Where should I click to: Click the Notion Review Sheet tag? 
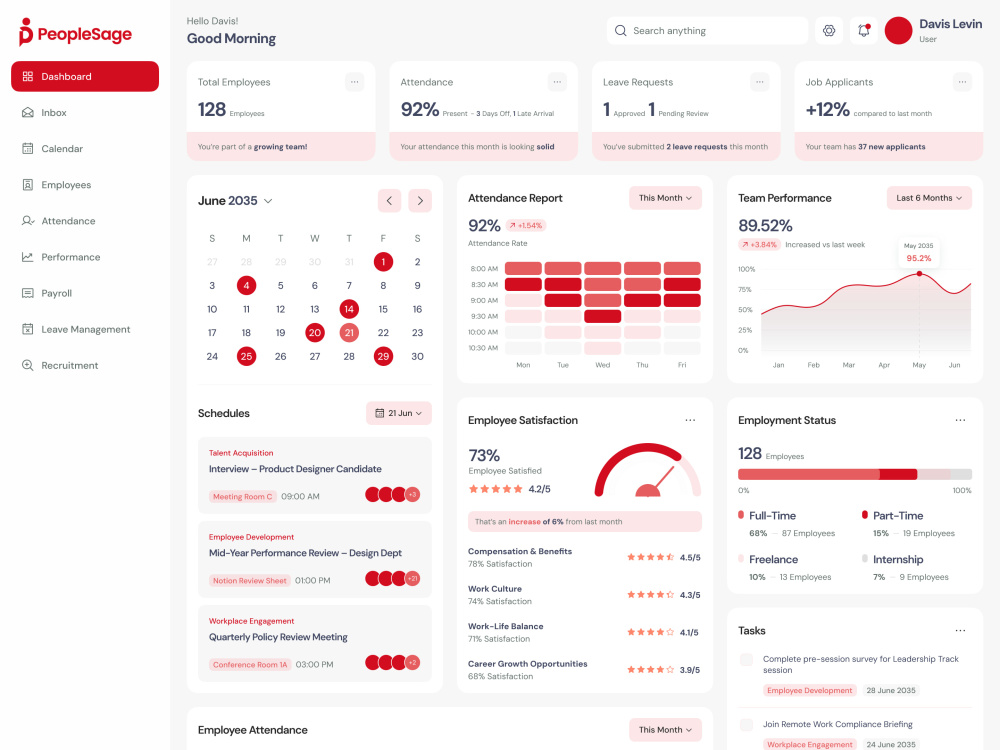(250, 581)
